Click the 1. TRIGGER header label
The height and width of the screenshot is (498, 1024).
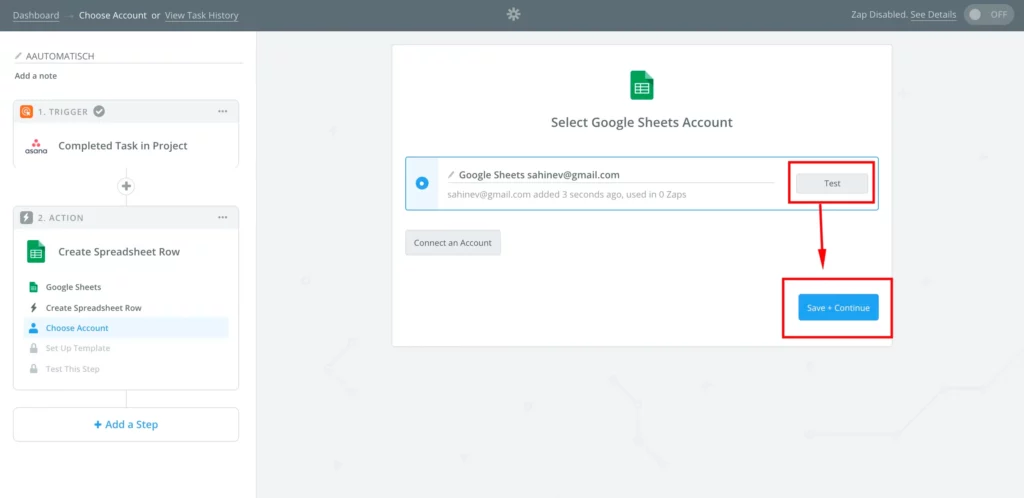point(63,112)
